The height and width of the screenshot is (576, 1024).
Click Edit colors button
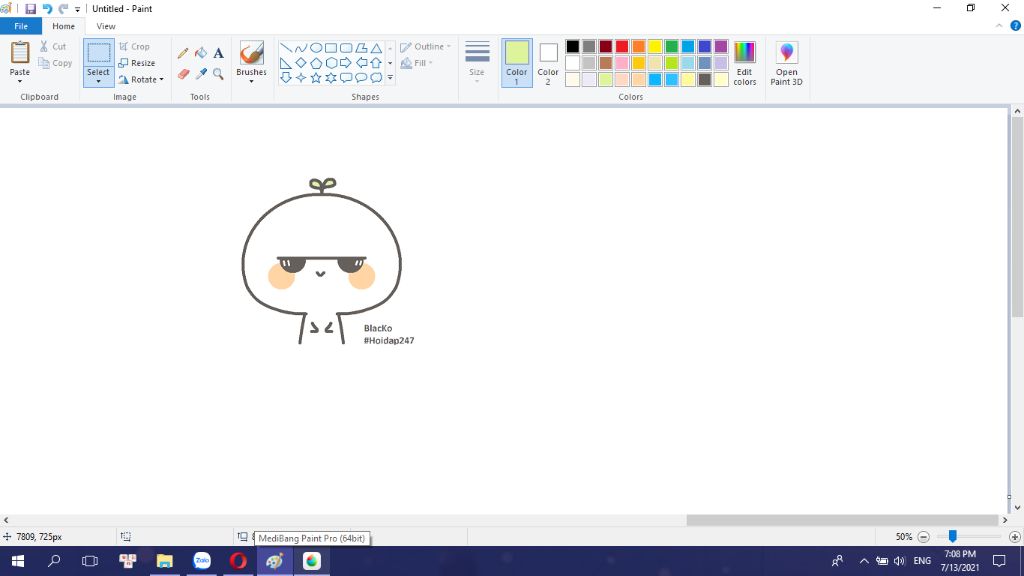point(744,62)
